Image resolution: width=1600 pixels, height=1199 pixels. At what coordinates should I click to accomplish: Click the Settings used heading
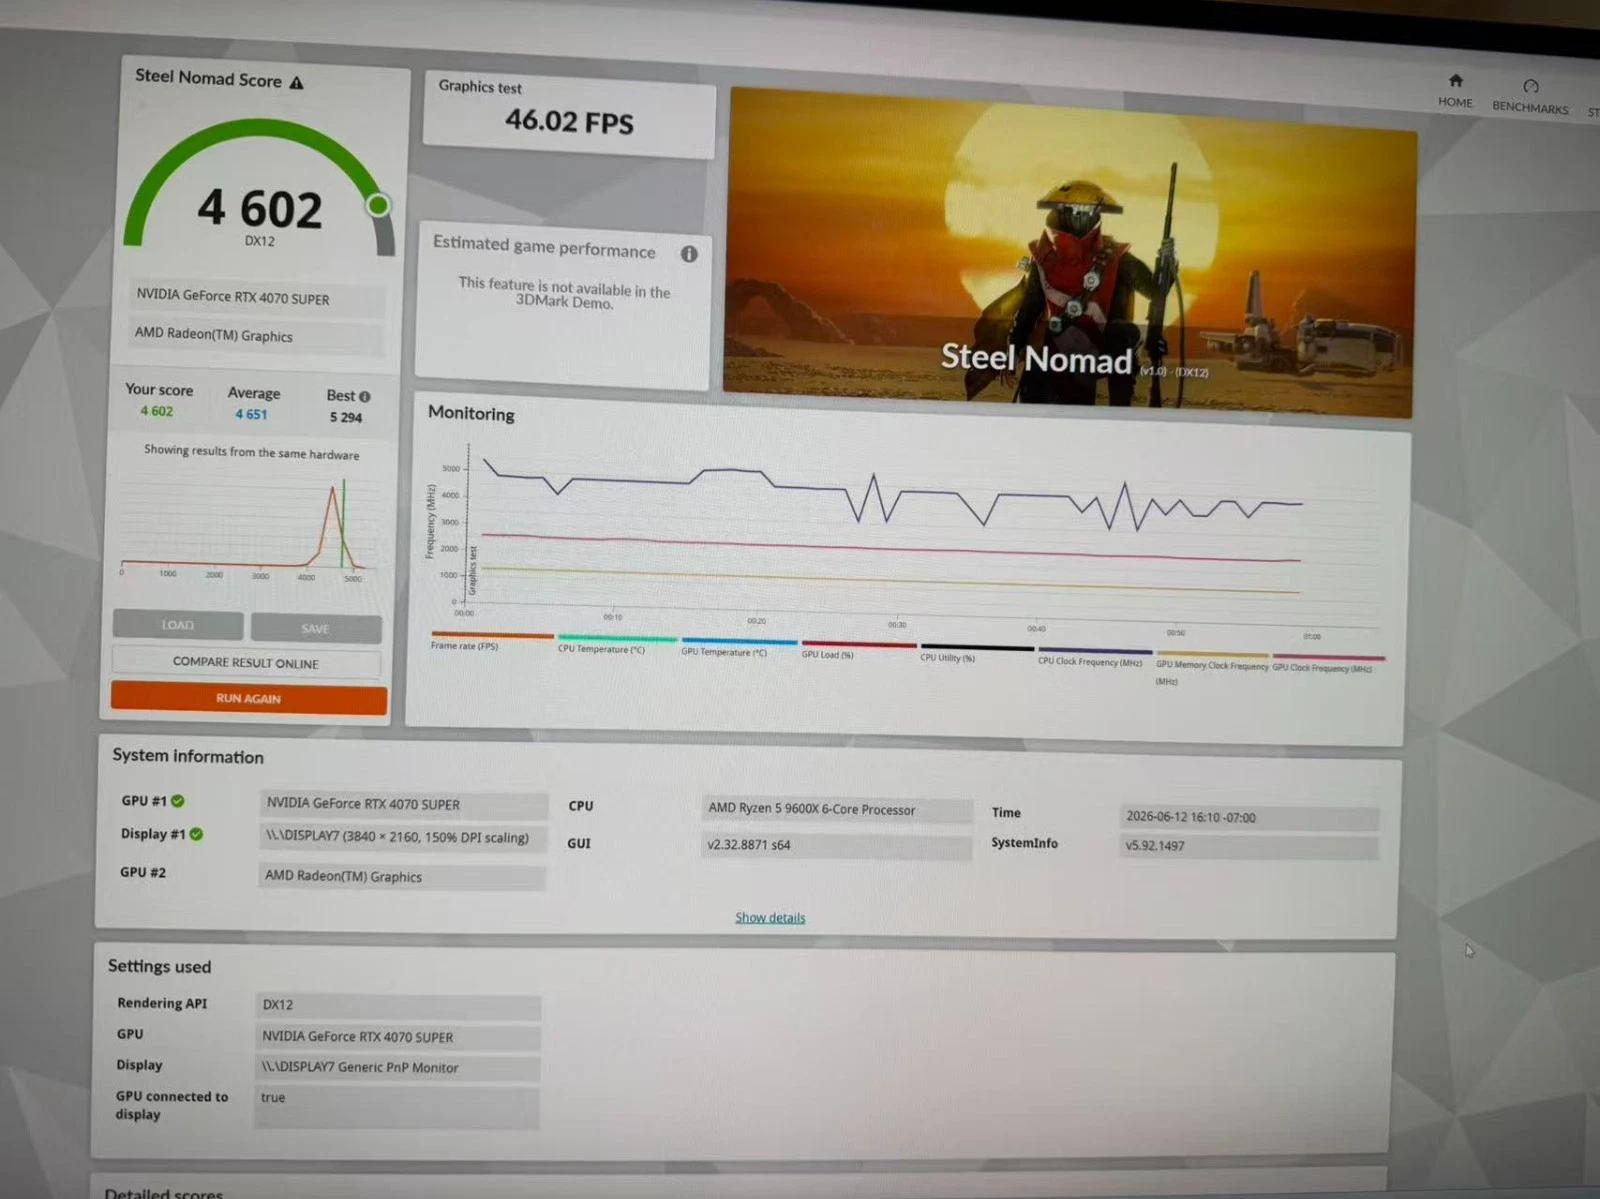click(x=159, y=966)
